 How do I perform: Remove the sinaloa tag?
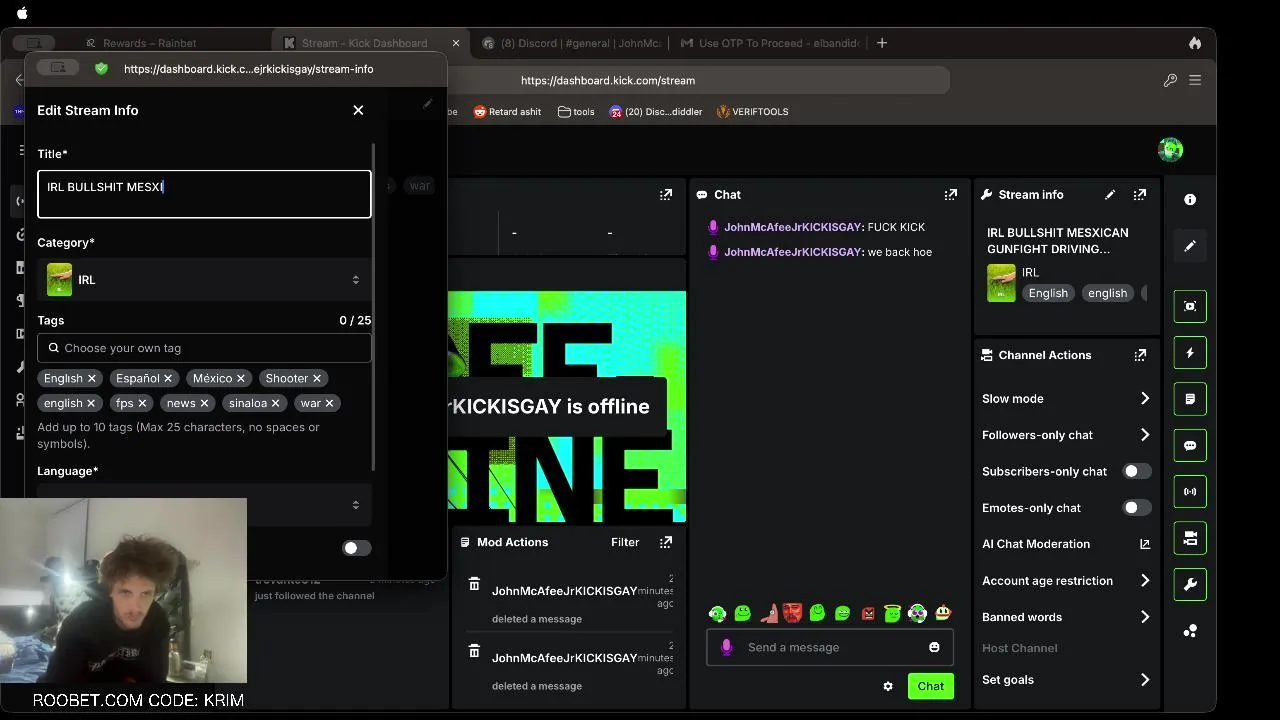point(276,403)
